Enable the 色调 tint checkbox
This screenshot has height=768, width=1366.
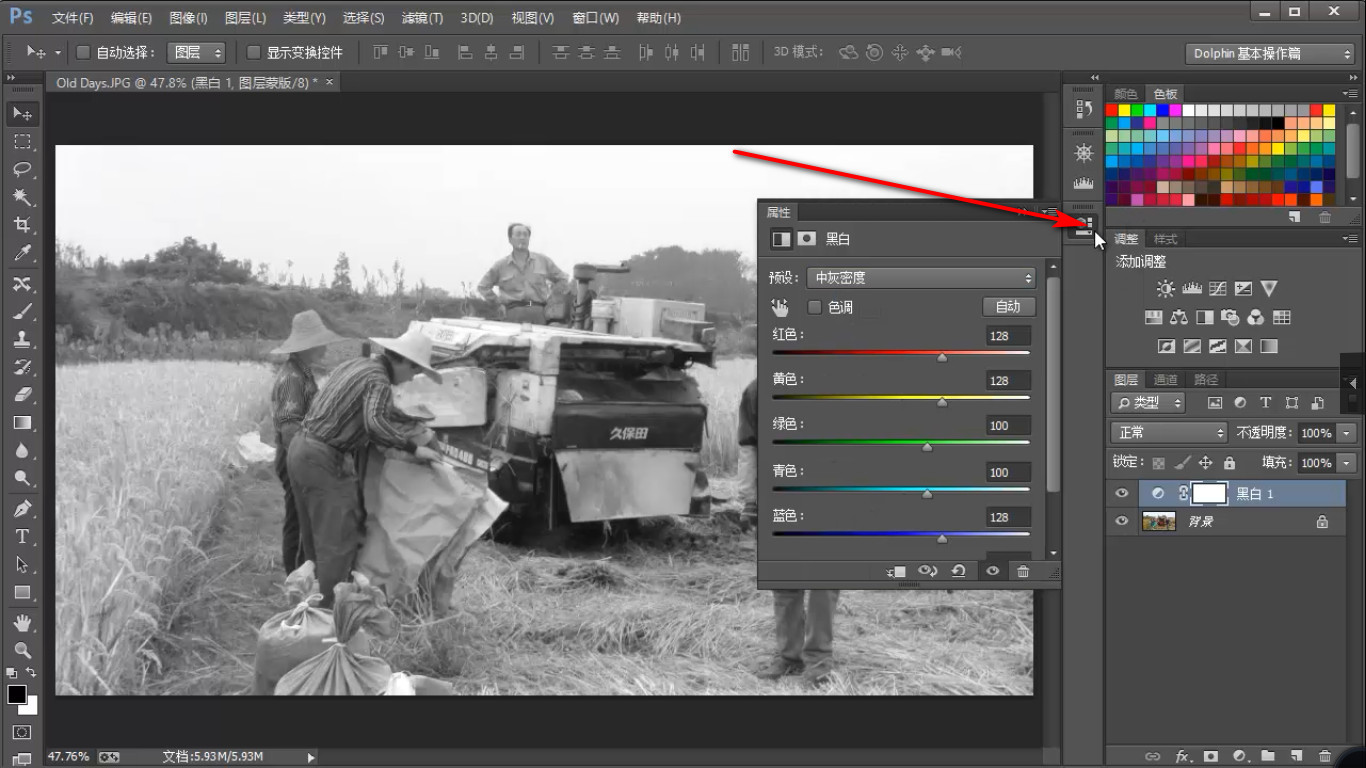(x=814, y=307)
